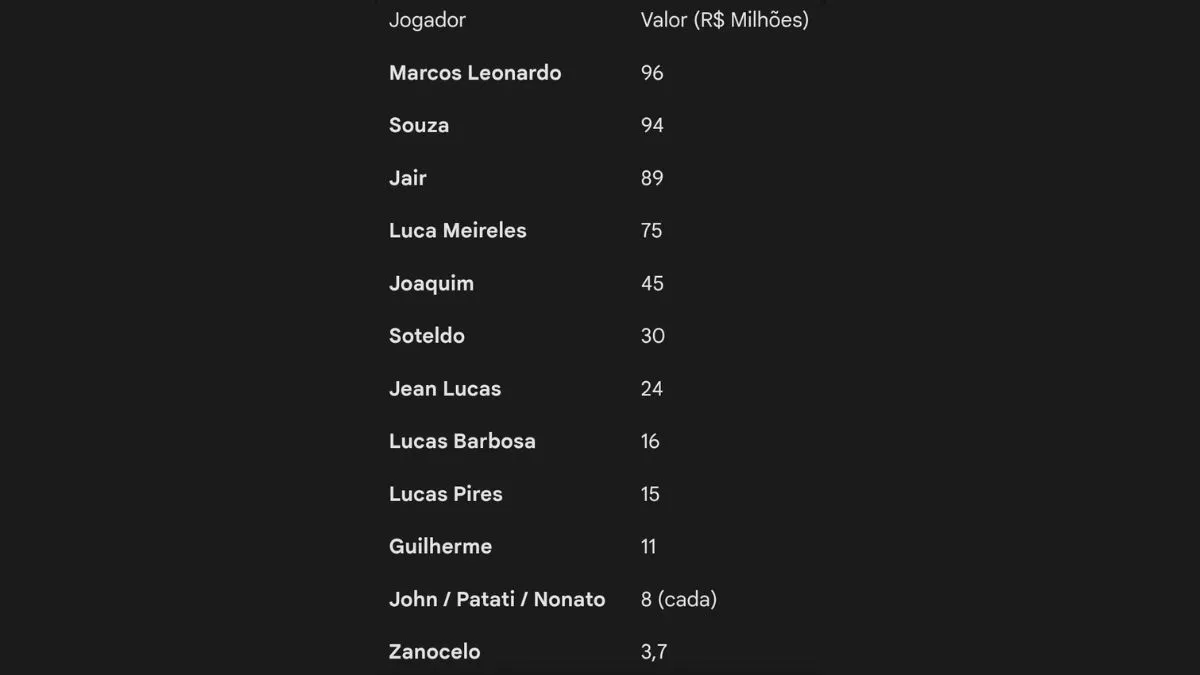Click the Soteldo player name
Image resolution: width=1200 pixels, height=675 pixels.
click(x=427, y=336)
